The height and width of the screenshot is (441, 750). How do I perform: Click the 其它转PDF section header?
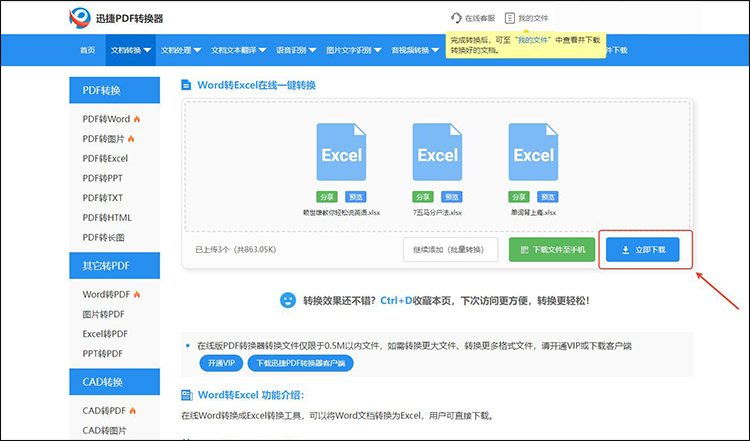click(114, 265)
